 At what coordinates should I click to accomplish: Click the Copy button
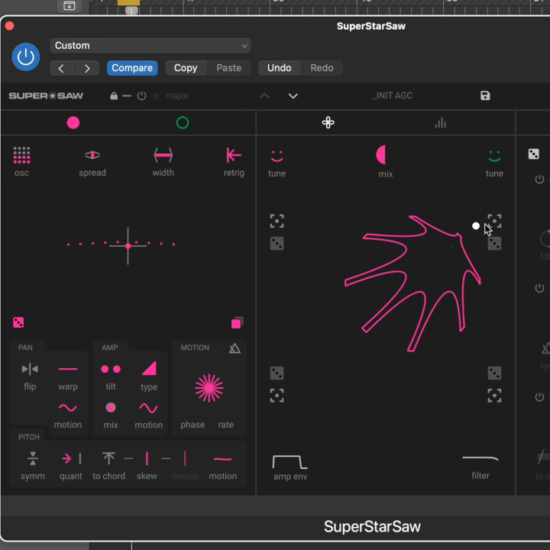(x=186, y=68)
